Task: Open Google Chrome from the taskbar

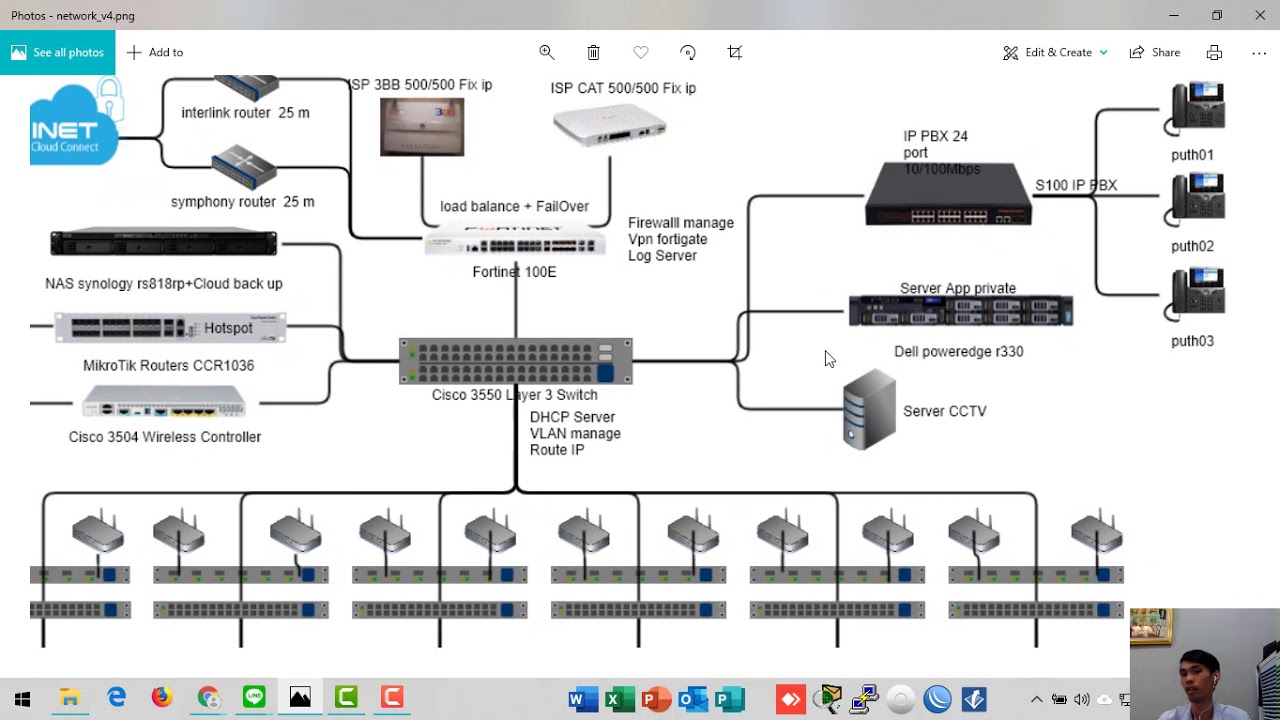Action: coord(208,698)
